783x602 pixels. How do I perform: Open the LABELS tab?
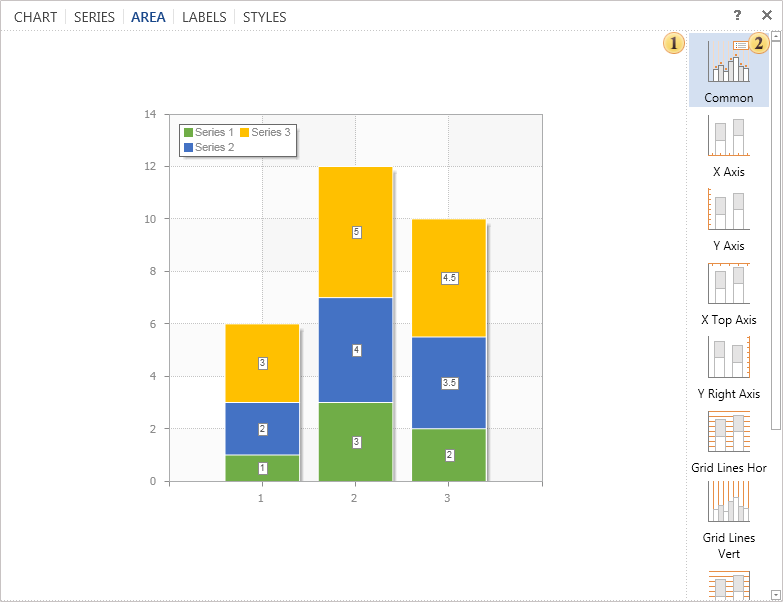point(204,17)
